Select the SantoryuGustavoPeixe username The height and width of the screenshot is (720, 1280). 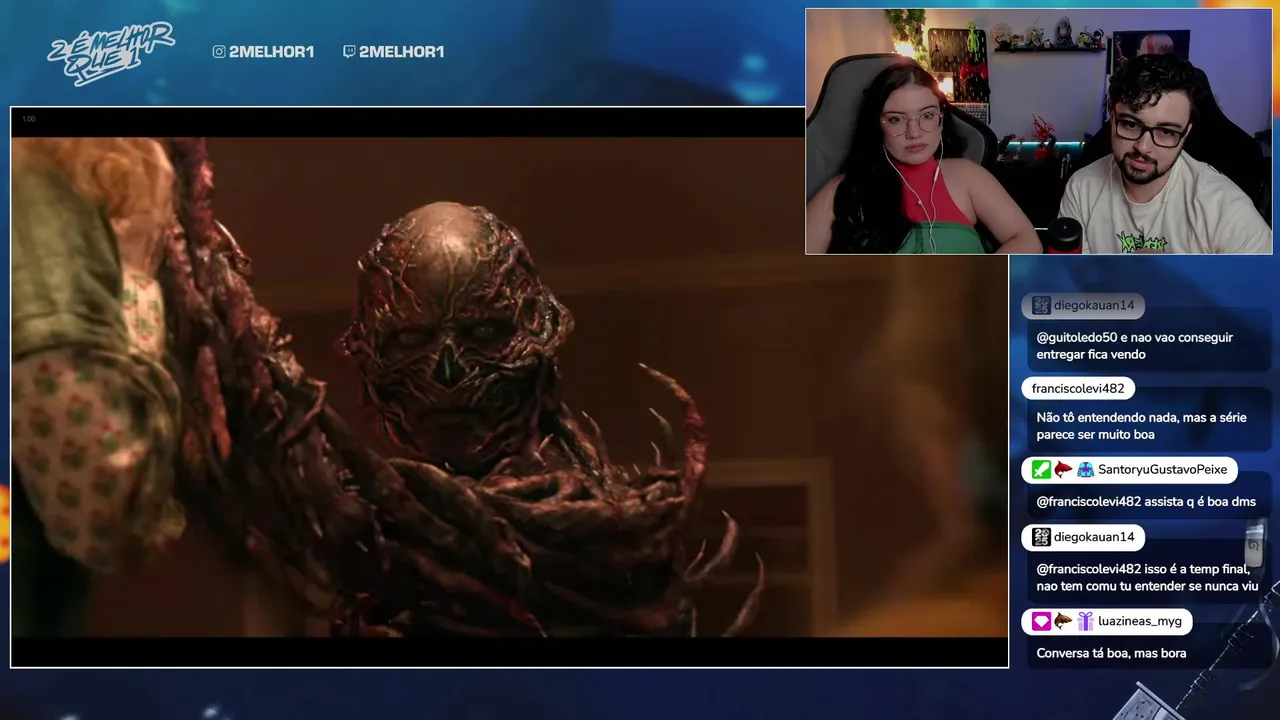coord(1162,470)
